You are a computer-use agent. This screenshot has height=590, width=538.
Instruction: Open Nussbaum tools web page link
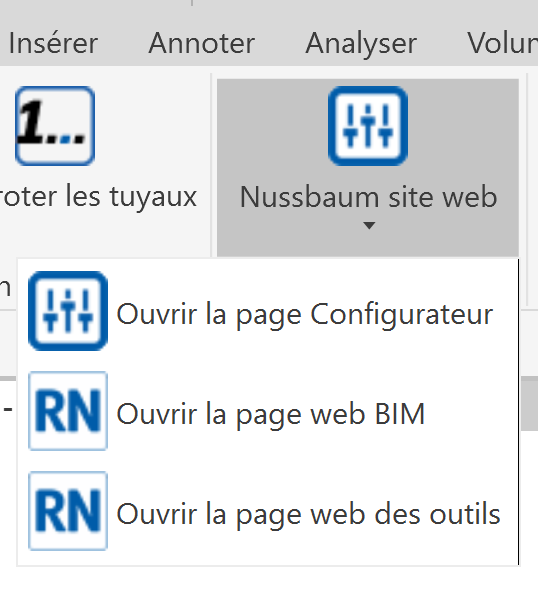pyautogui.click(x=267, y=511)
